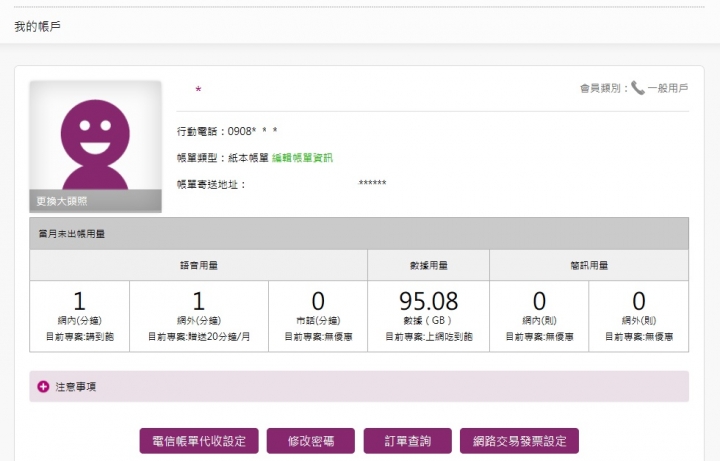This screenshot has width=720, height=461.
Task: Click the 注意事項 label text
Action: point(76,387)
